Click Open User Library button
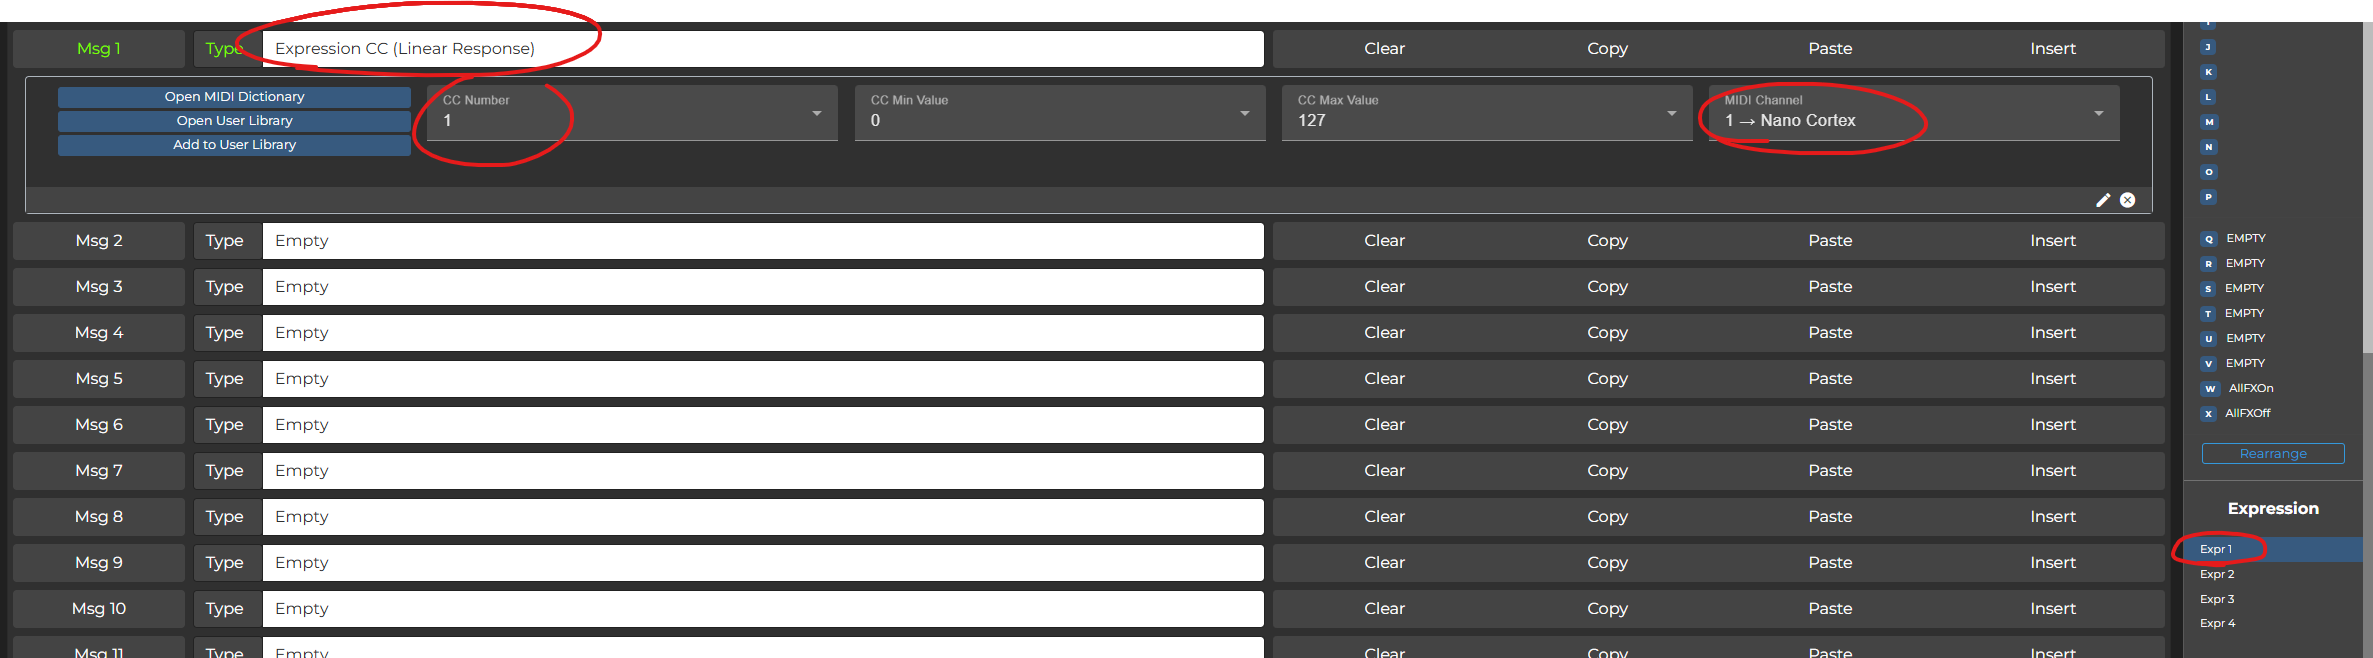The width and height of the screenshot is (2373, 658). coord(234,121)
